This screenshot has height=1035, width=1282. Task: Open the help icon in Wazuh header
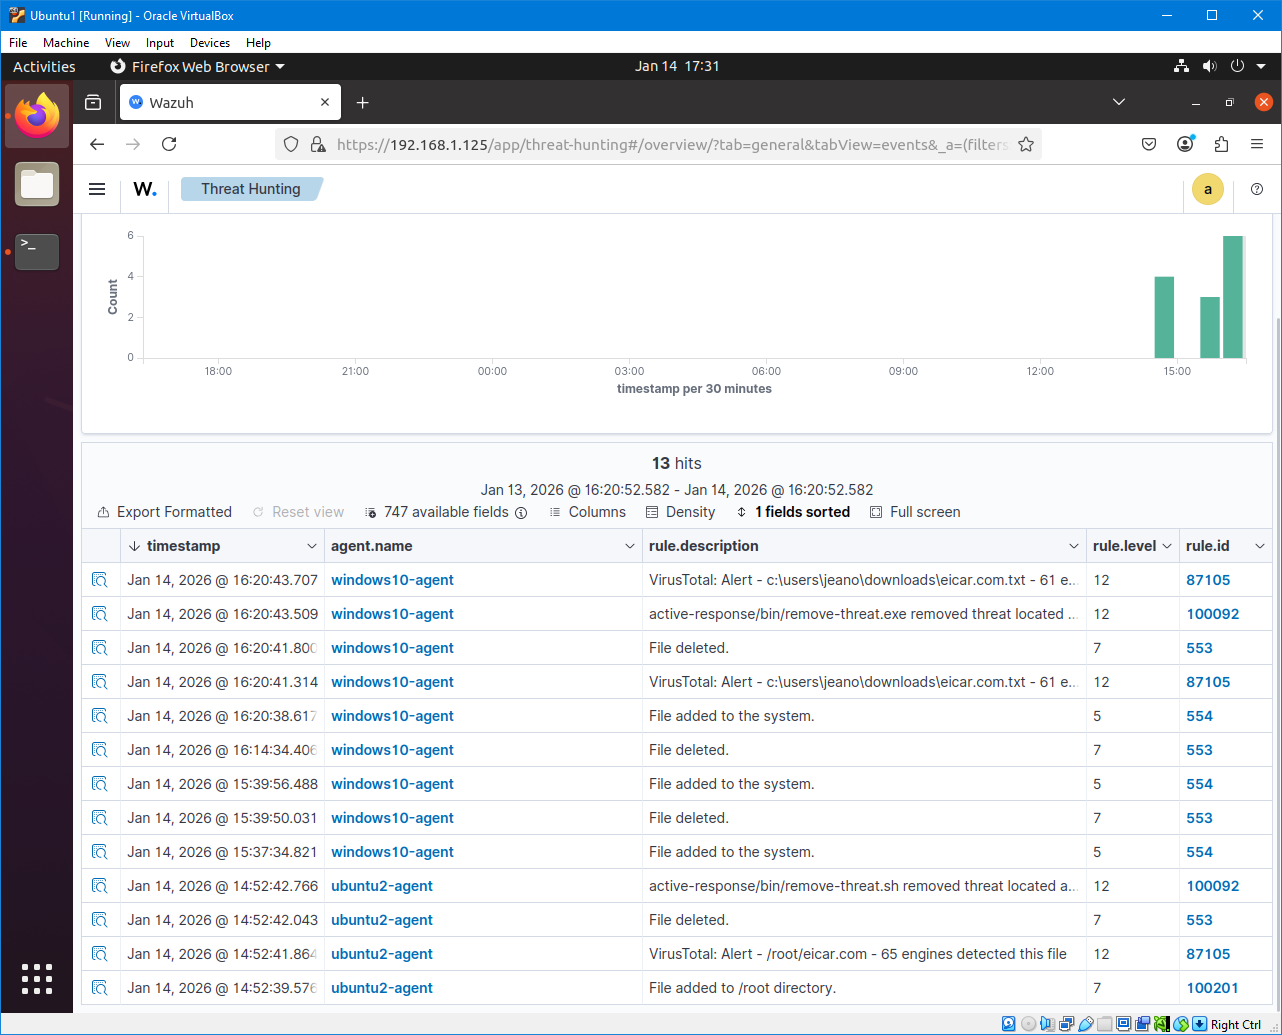pos(1257,189)
